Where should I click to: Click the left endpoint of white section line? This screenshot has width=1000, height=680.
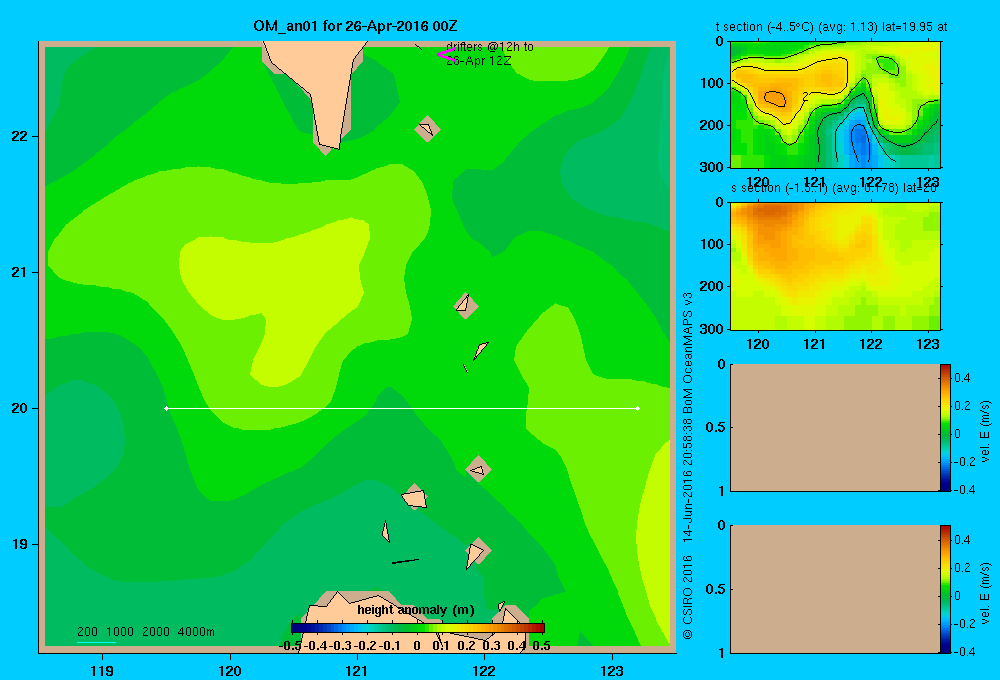(166, 408)
